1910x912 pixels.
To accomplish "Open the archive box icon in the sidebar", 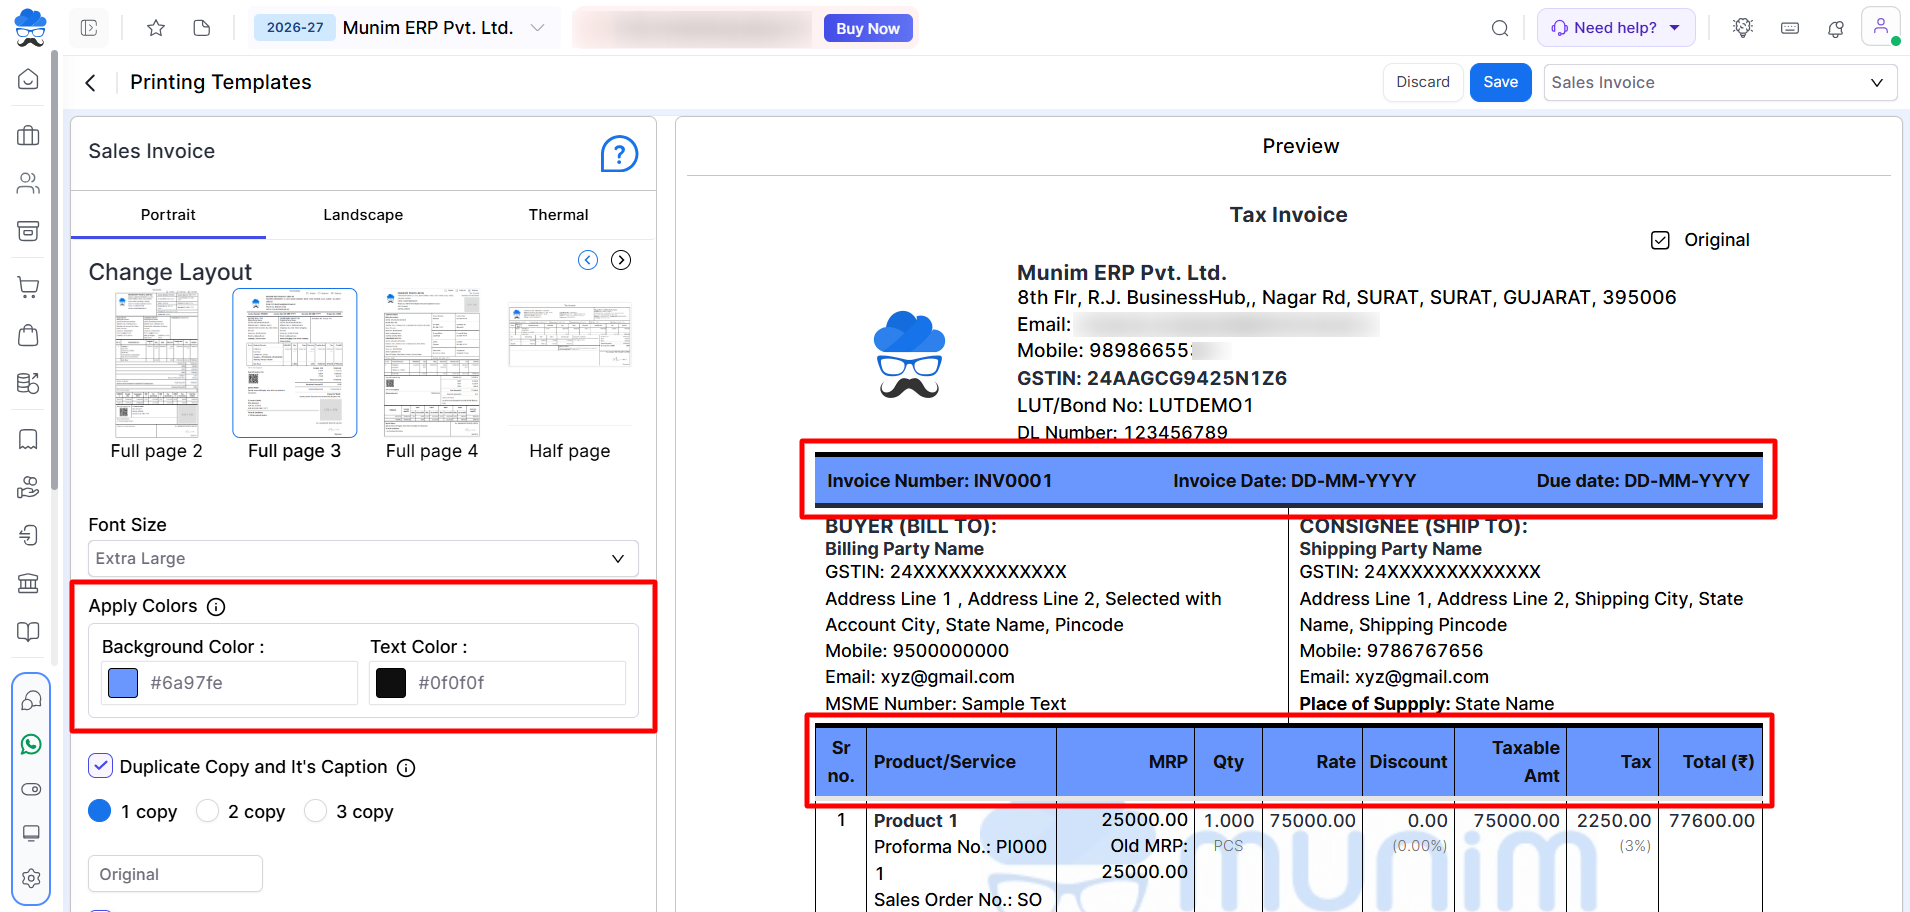I will point(29,231).
